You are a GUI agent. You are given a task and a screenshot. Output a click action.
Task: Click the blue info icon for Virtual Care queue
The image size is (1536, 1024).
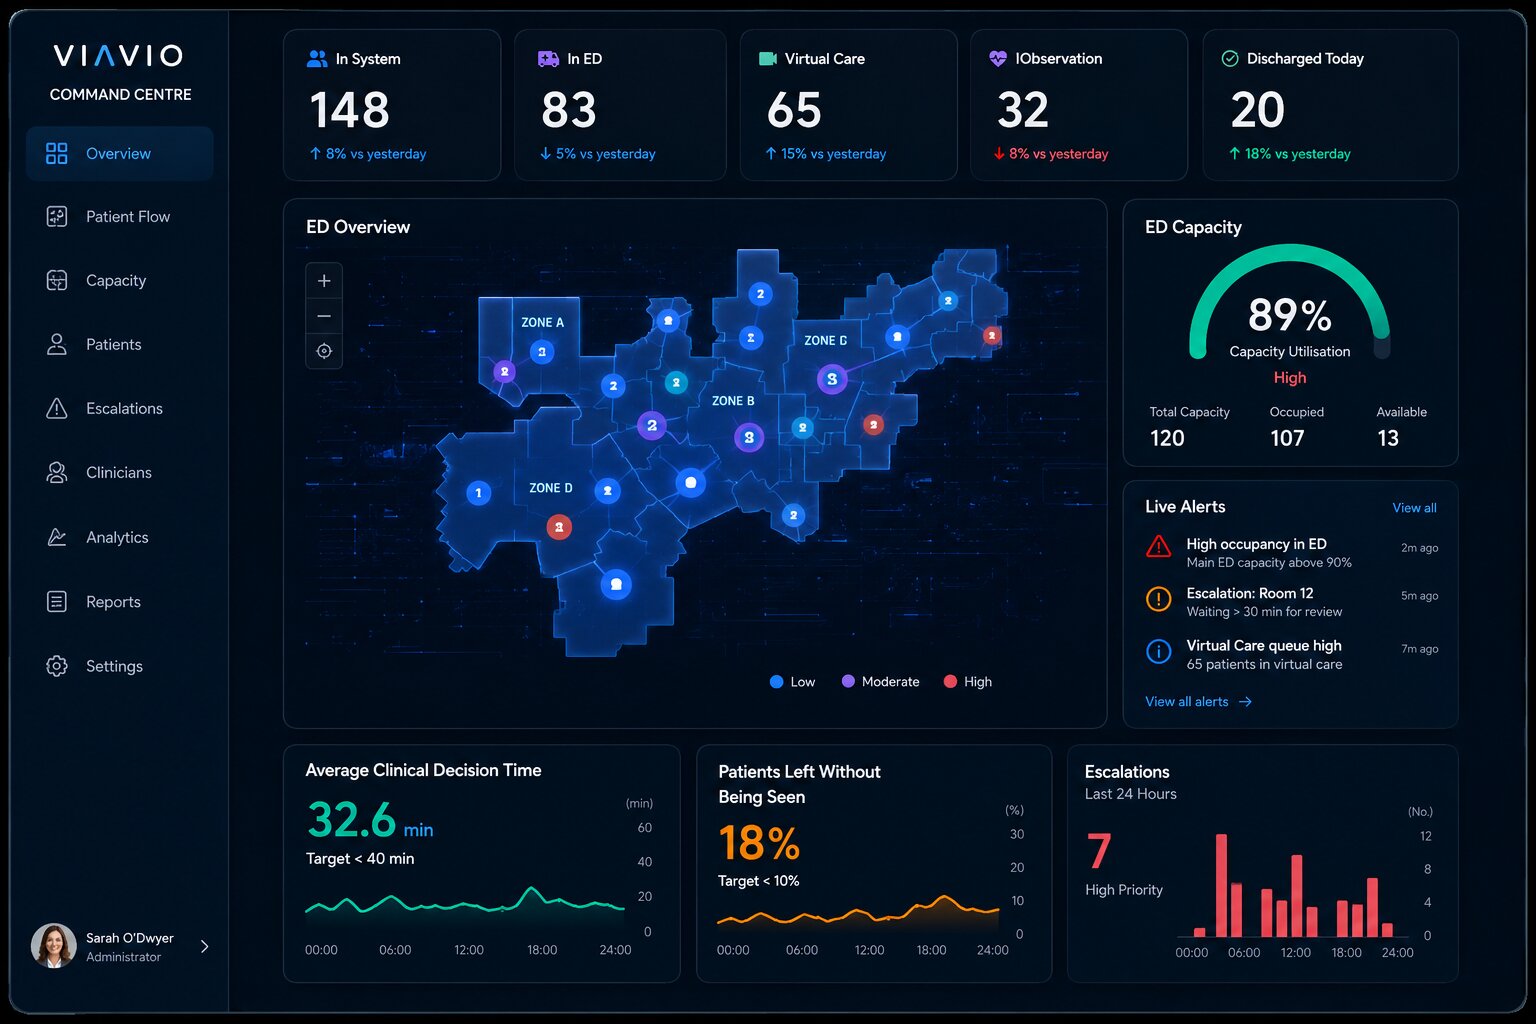point(1158,652)
